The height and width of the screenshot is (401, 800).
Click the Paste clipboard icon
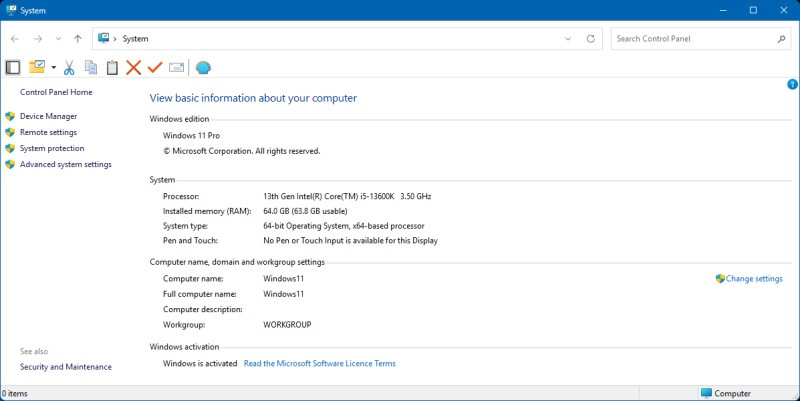point(112,67)
